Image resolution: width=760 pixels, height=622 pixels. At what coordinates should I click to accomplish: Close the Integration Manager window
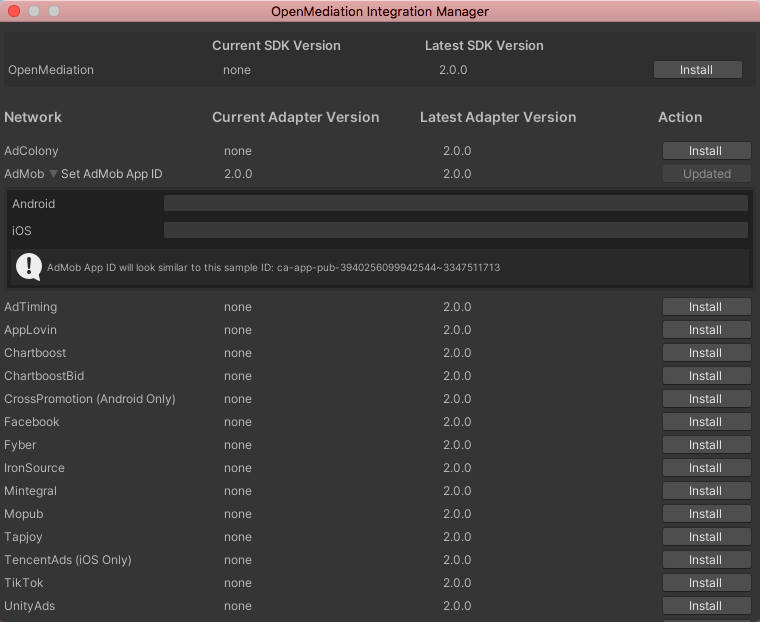click(14, 11)
